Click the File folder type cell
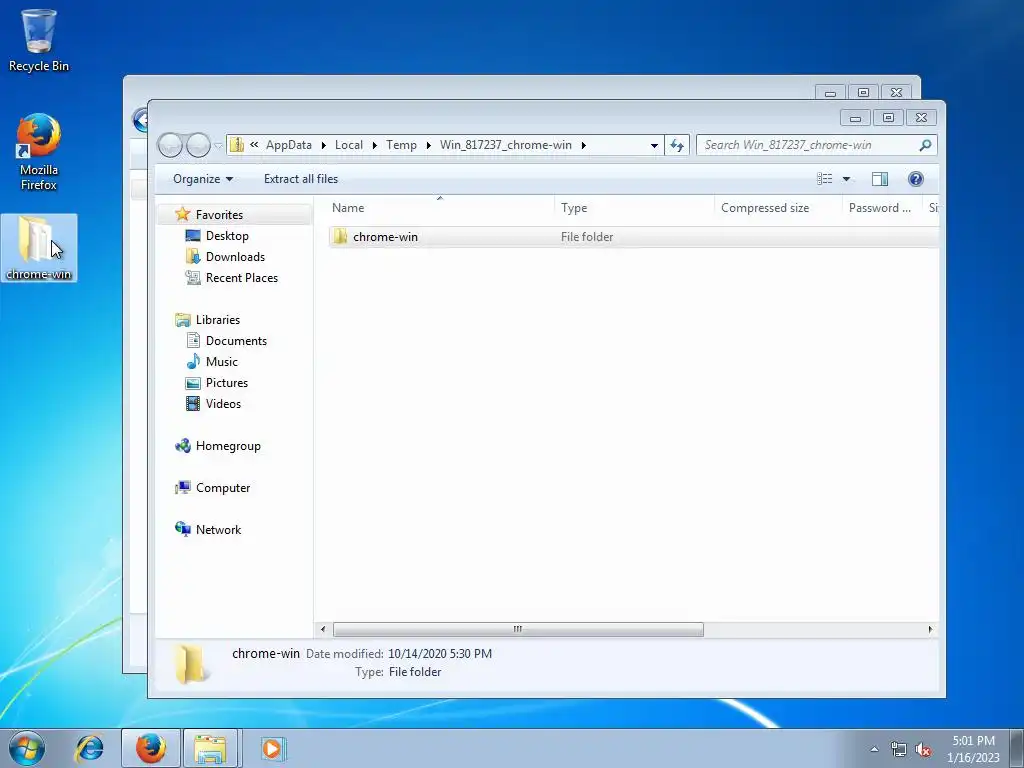Image resolution: width=1024 pixels, height=768 pixels. click(x=586, y=236)
